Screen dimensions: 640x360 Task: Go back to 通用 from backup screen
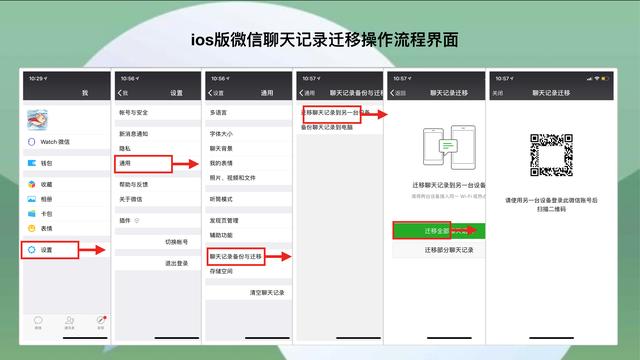(307, 93)
